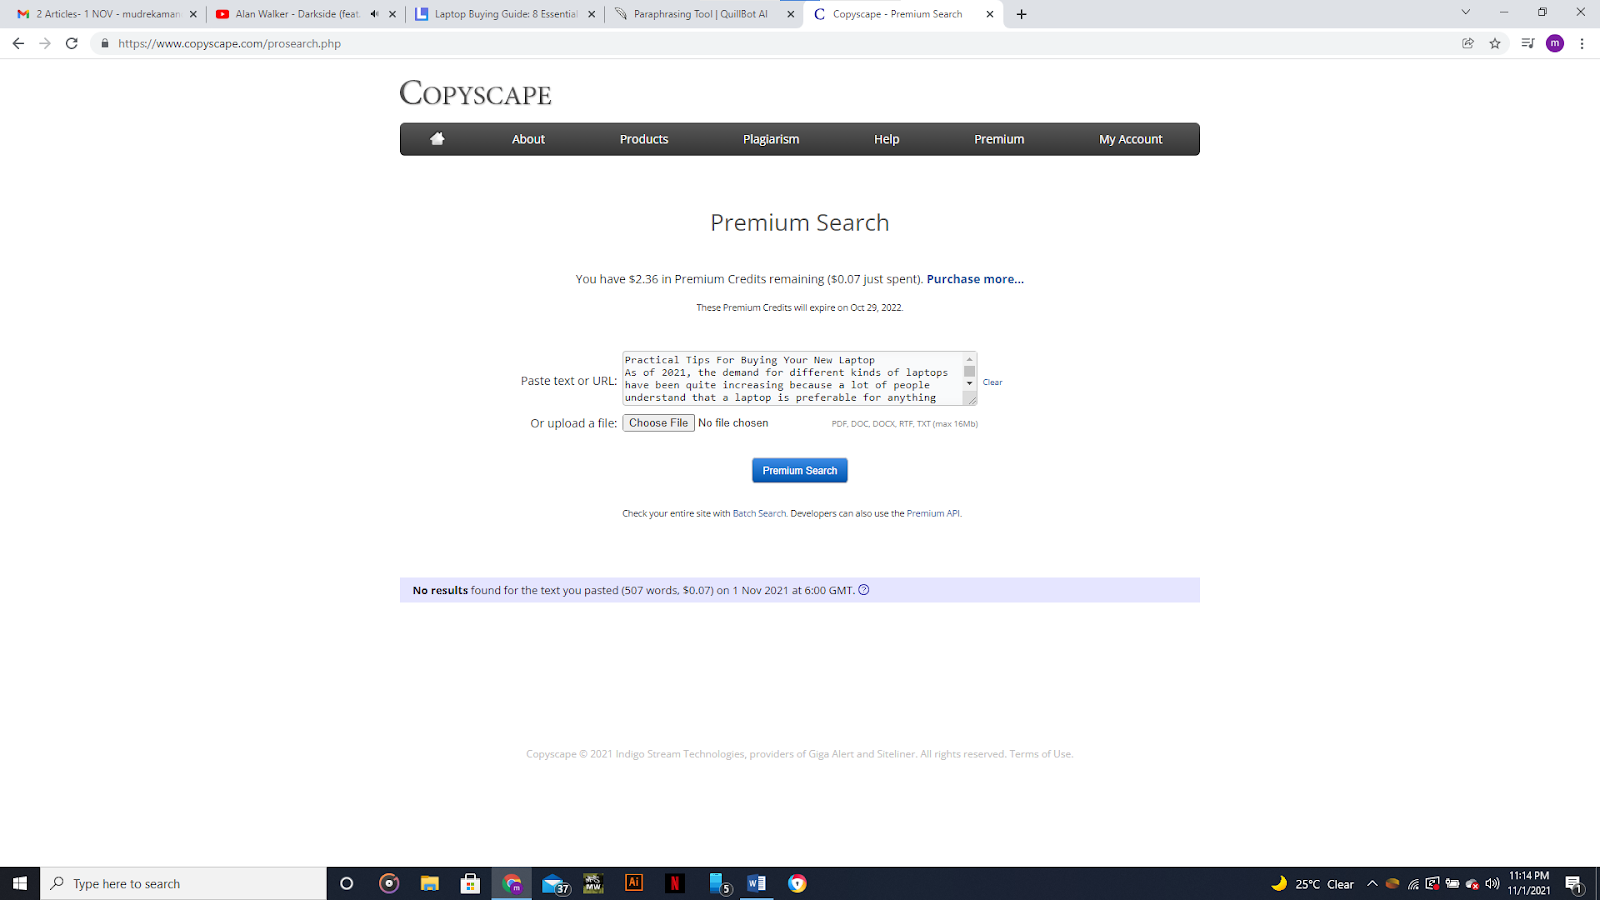Click the help icon beside the results message
1600x900 pixels.
[864, 590]
